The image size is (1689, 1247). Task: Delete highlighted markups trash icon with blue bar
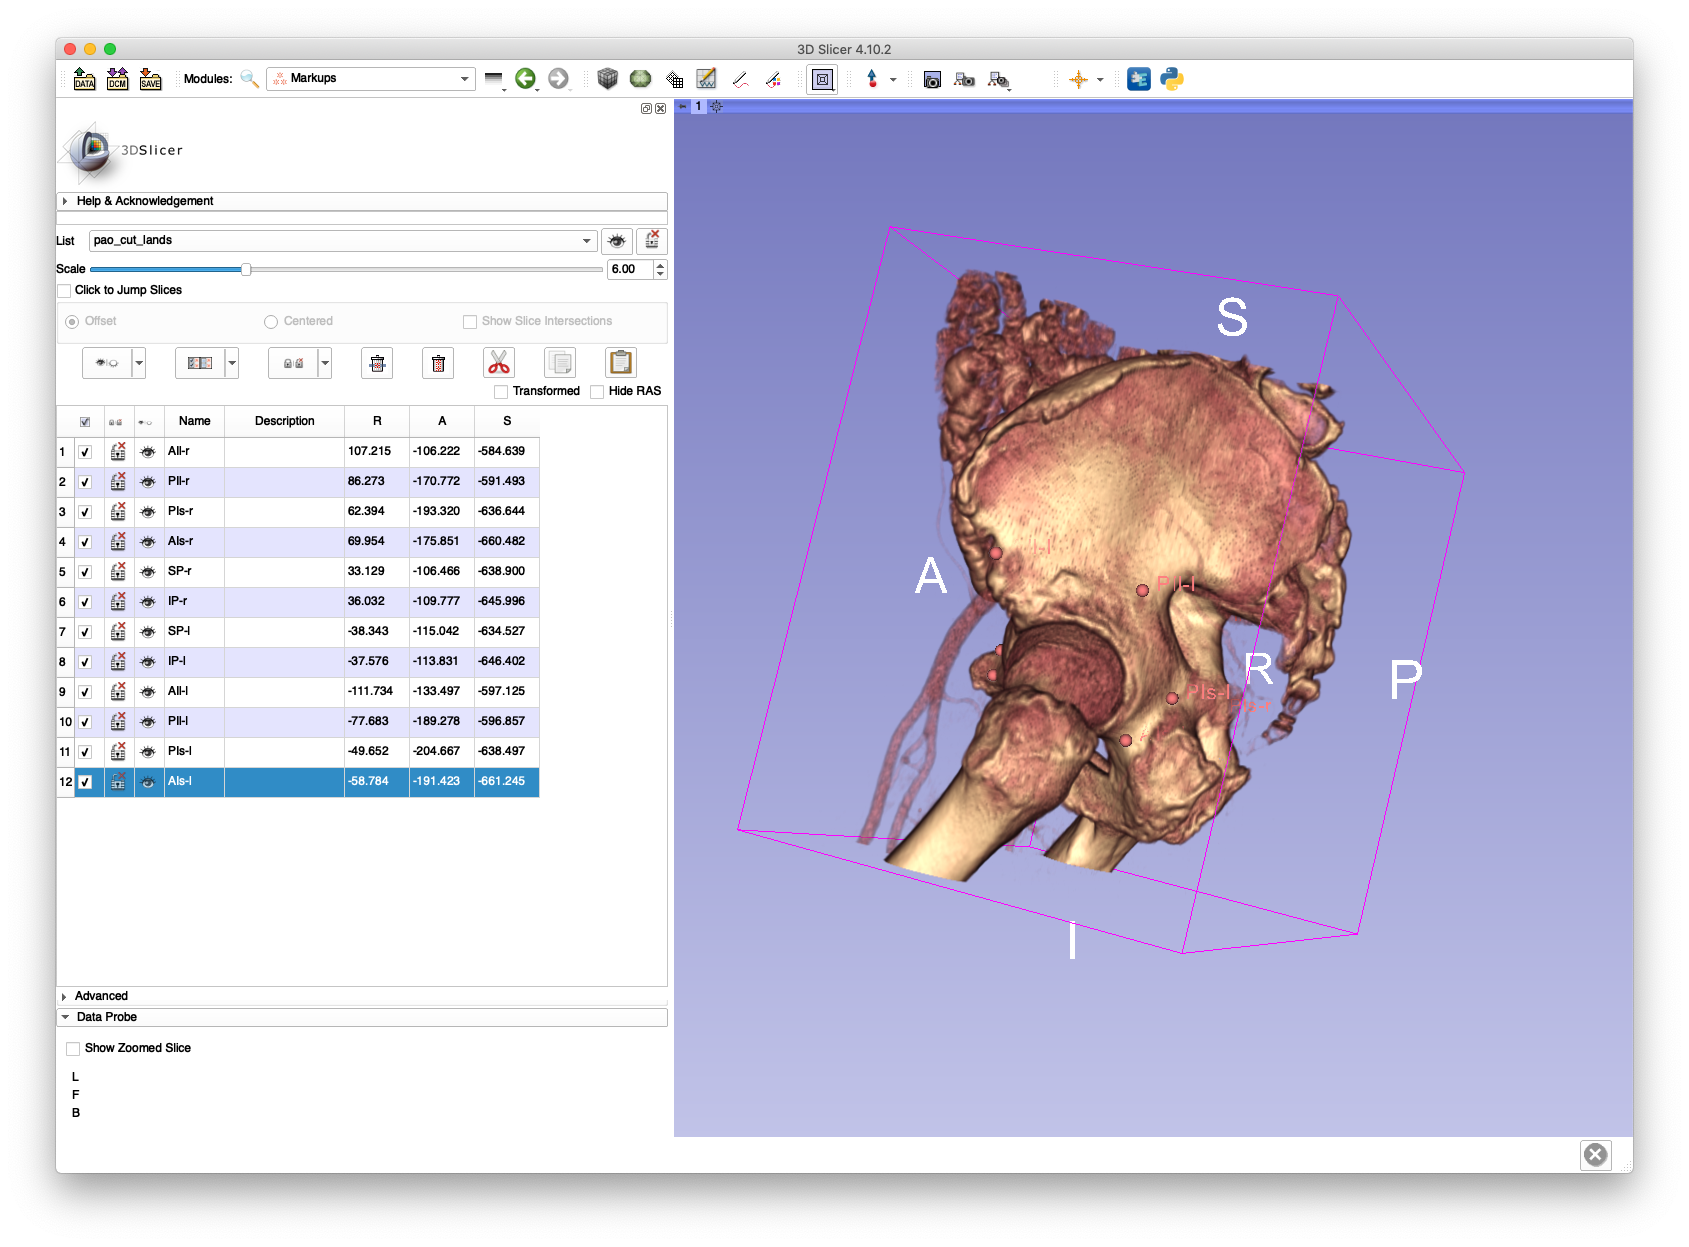[x=377, y=363]
